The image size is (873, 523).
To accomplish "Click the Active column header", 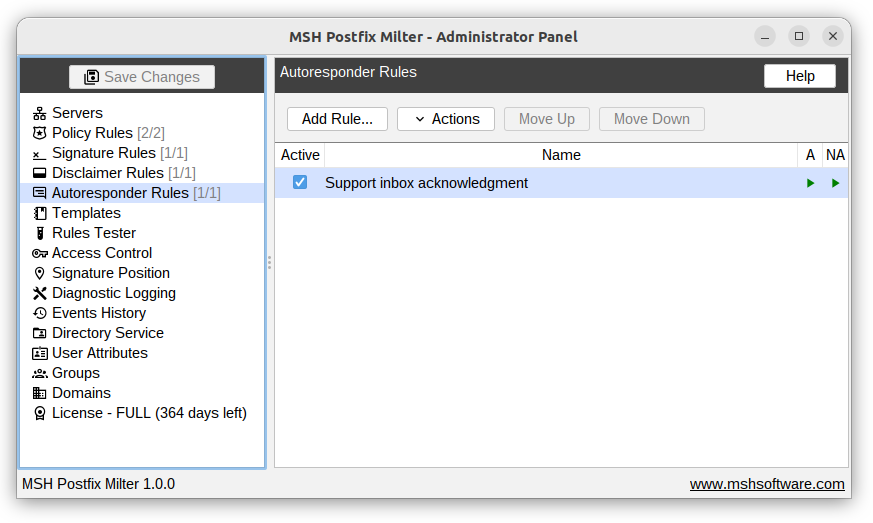I will (x=300, y=155).
